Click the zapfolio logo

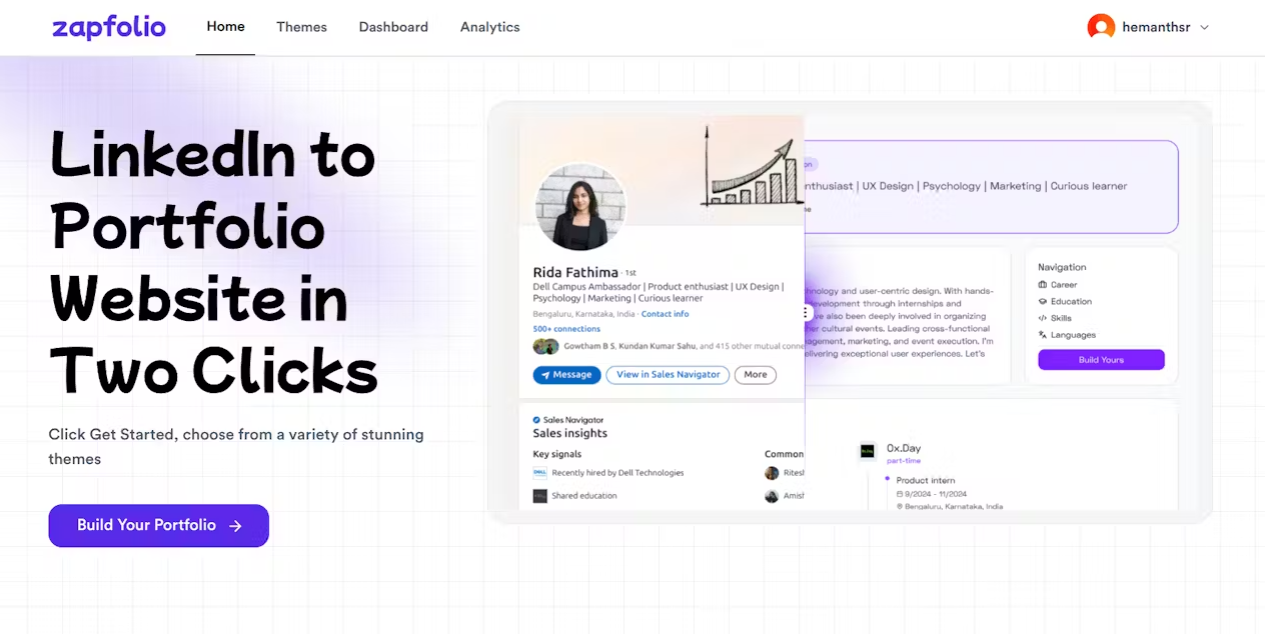click(x=109, y=27)
